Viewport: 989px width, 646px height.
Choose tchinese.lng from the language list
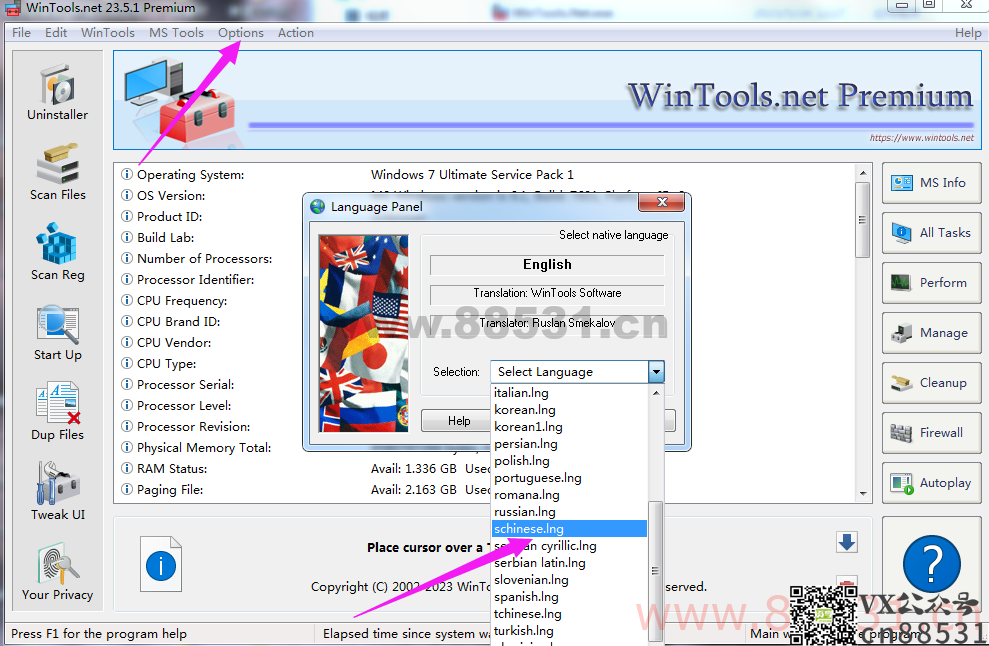pos(570,614)
